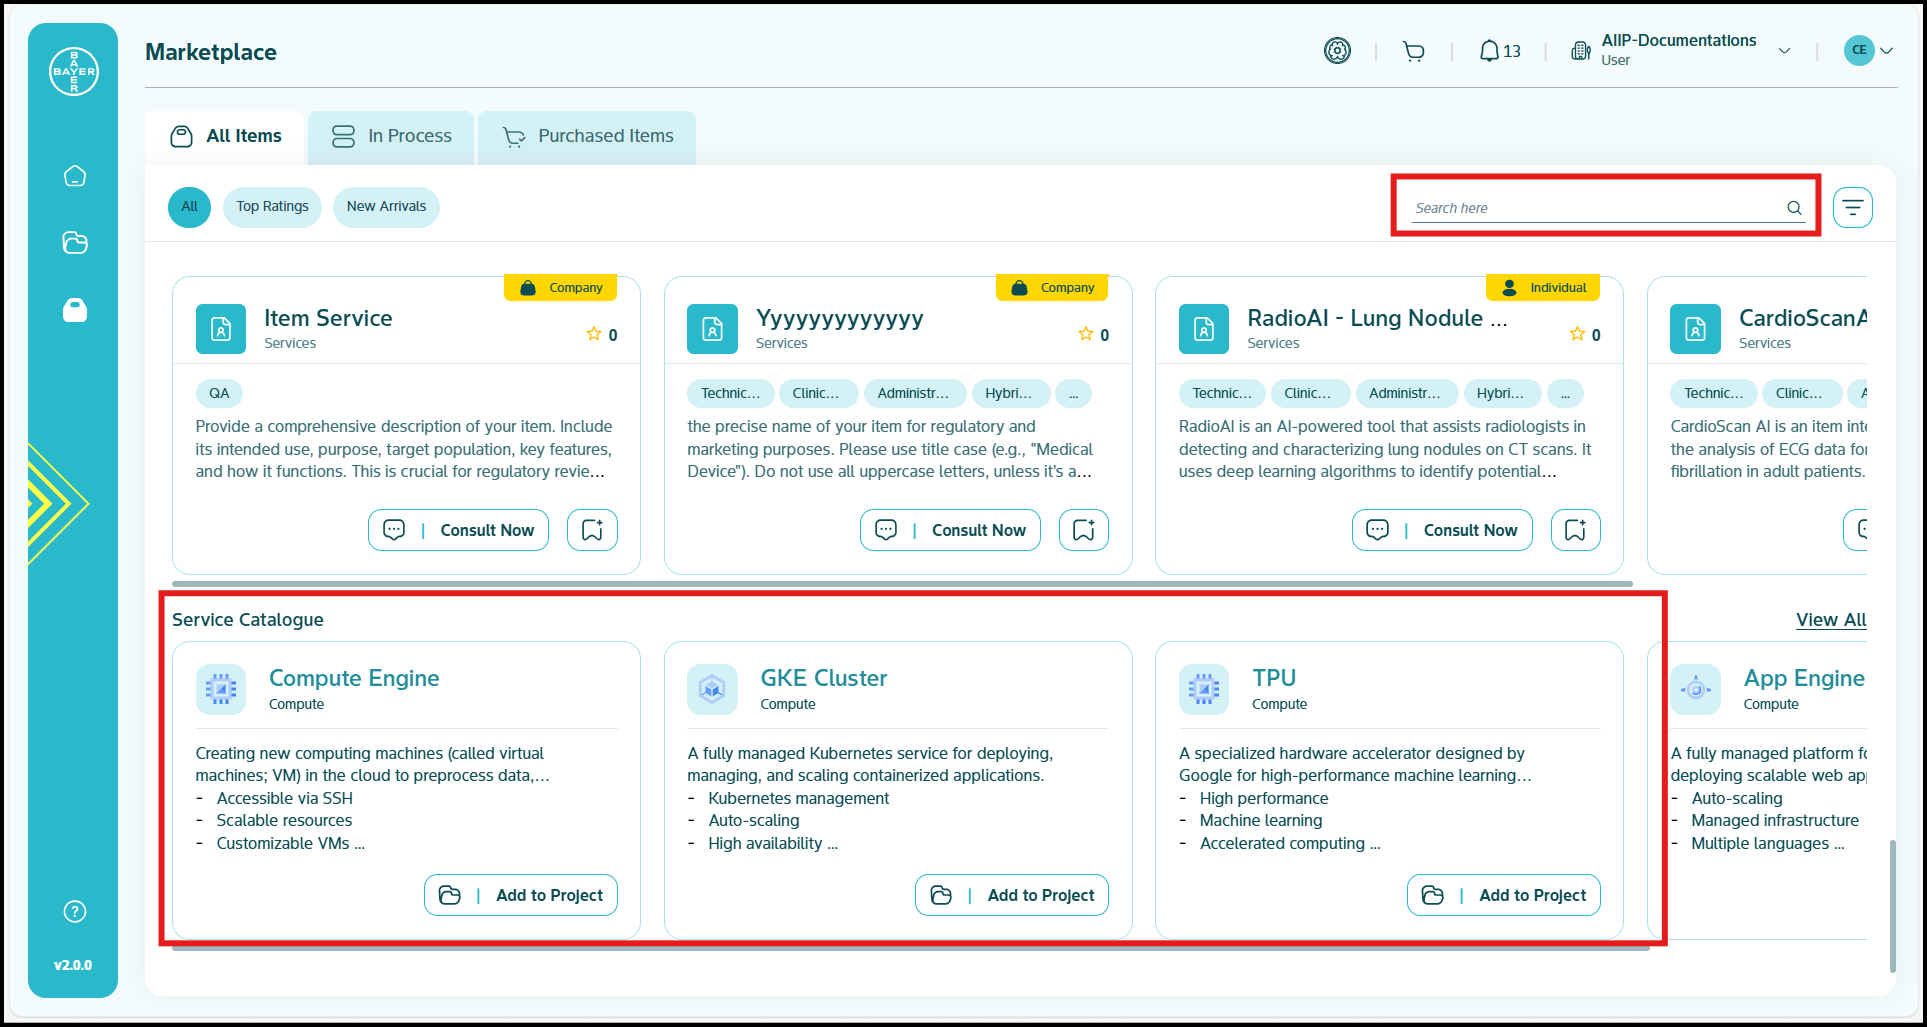Viewport: 1927px width, 1027px height.
Task: Click the AI assistant icon in the header
Action: point(1337,51)
